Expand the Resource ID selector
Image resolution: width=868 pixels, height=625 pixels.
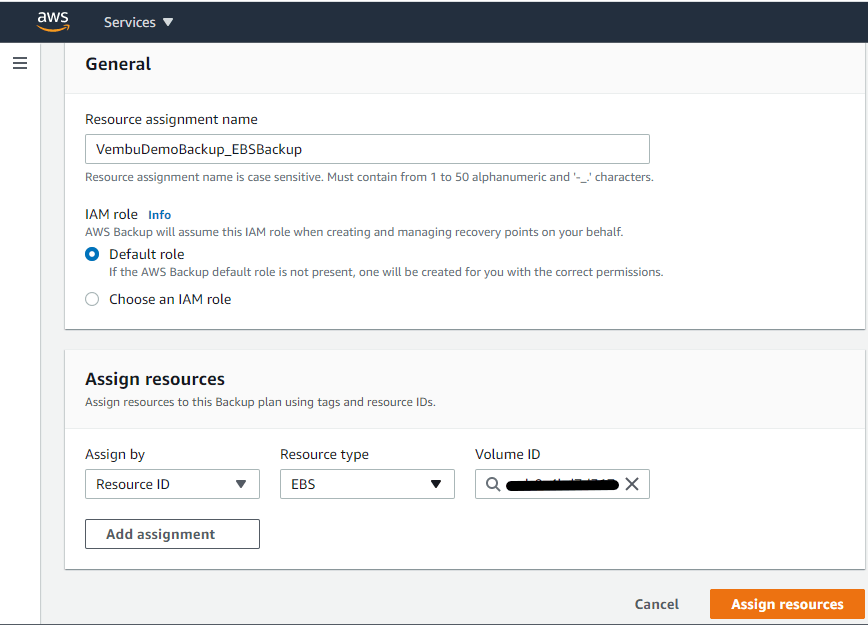(172, 484)
